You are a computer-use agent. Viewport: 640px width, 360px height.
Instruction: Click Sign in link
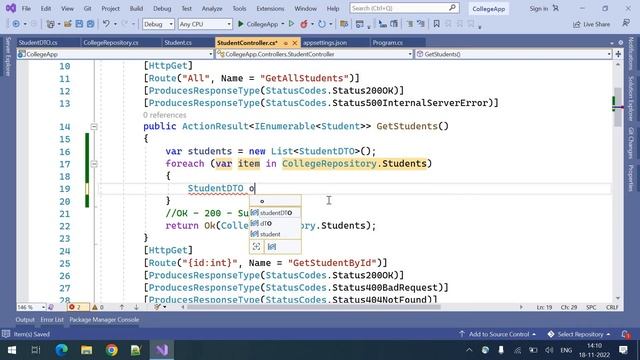(x=538, y=8)
